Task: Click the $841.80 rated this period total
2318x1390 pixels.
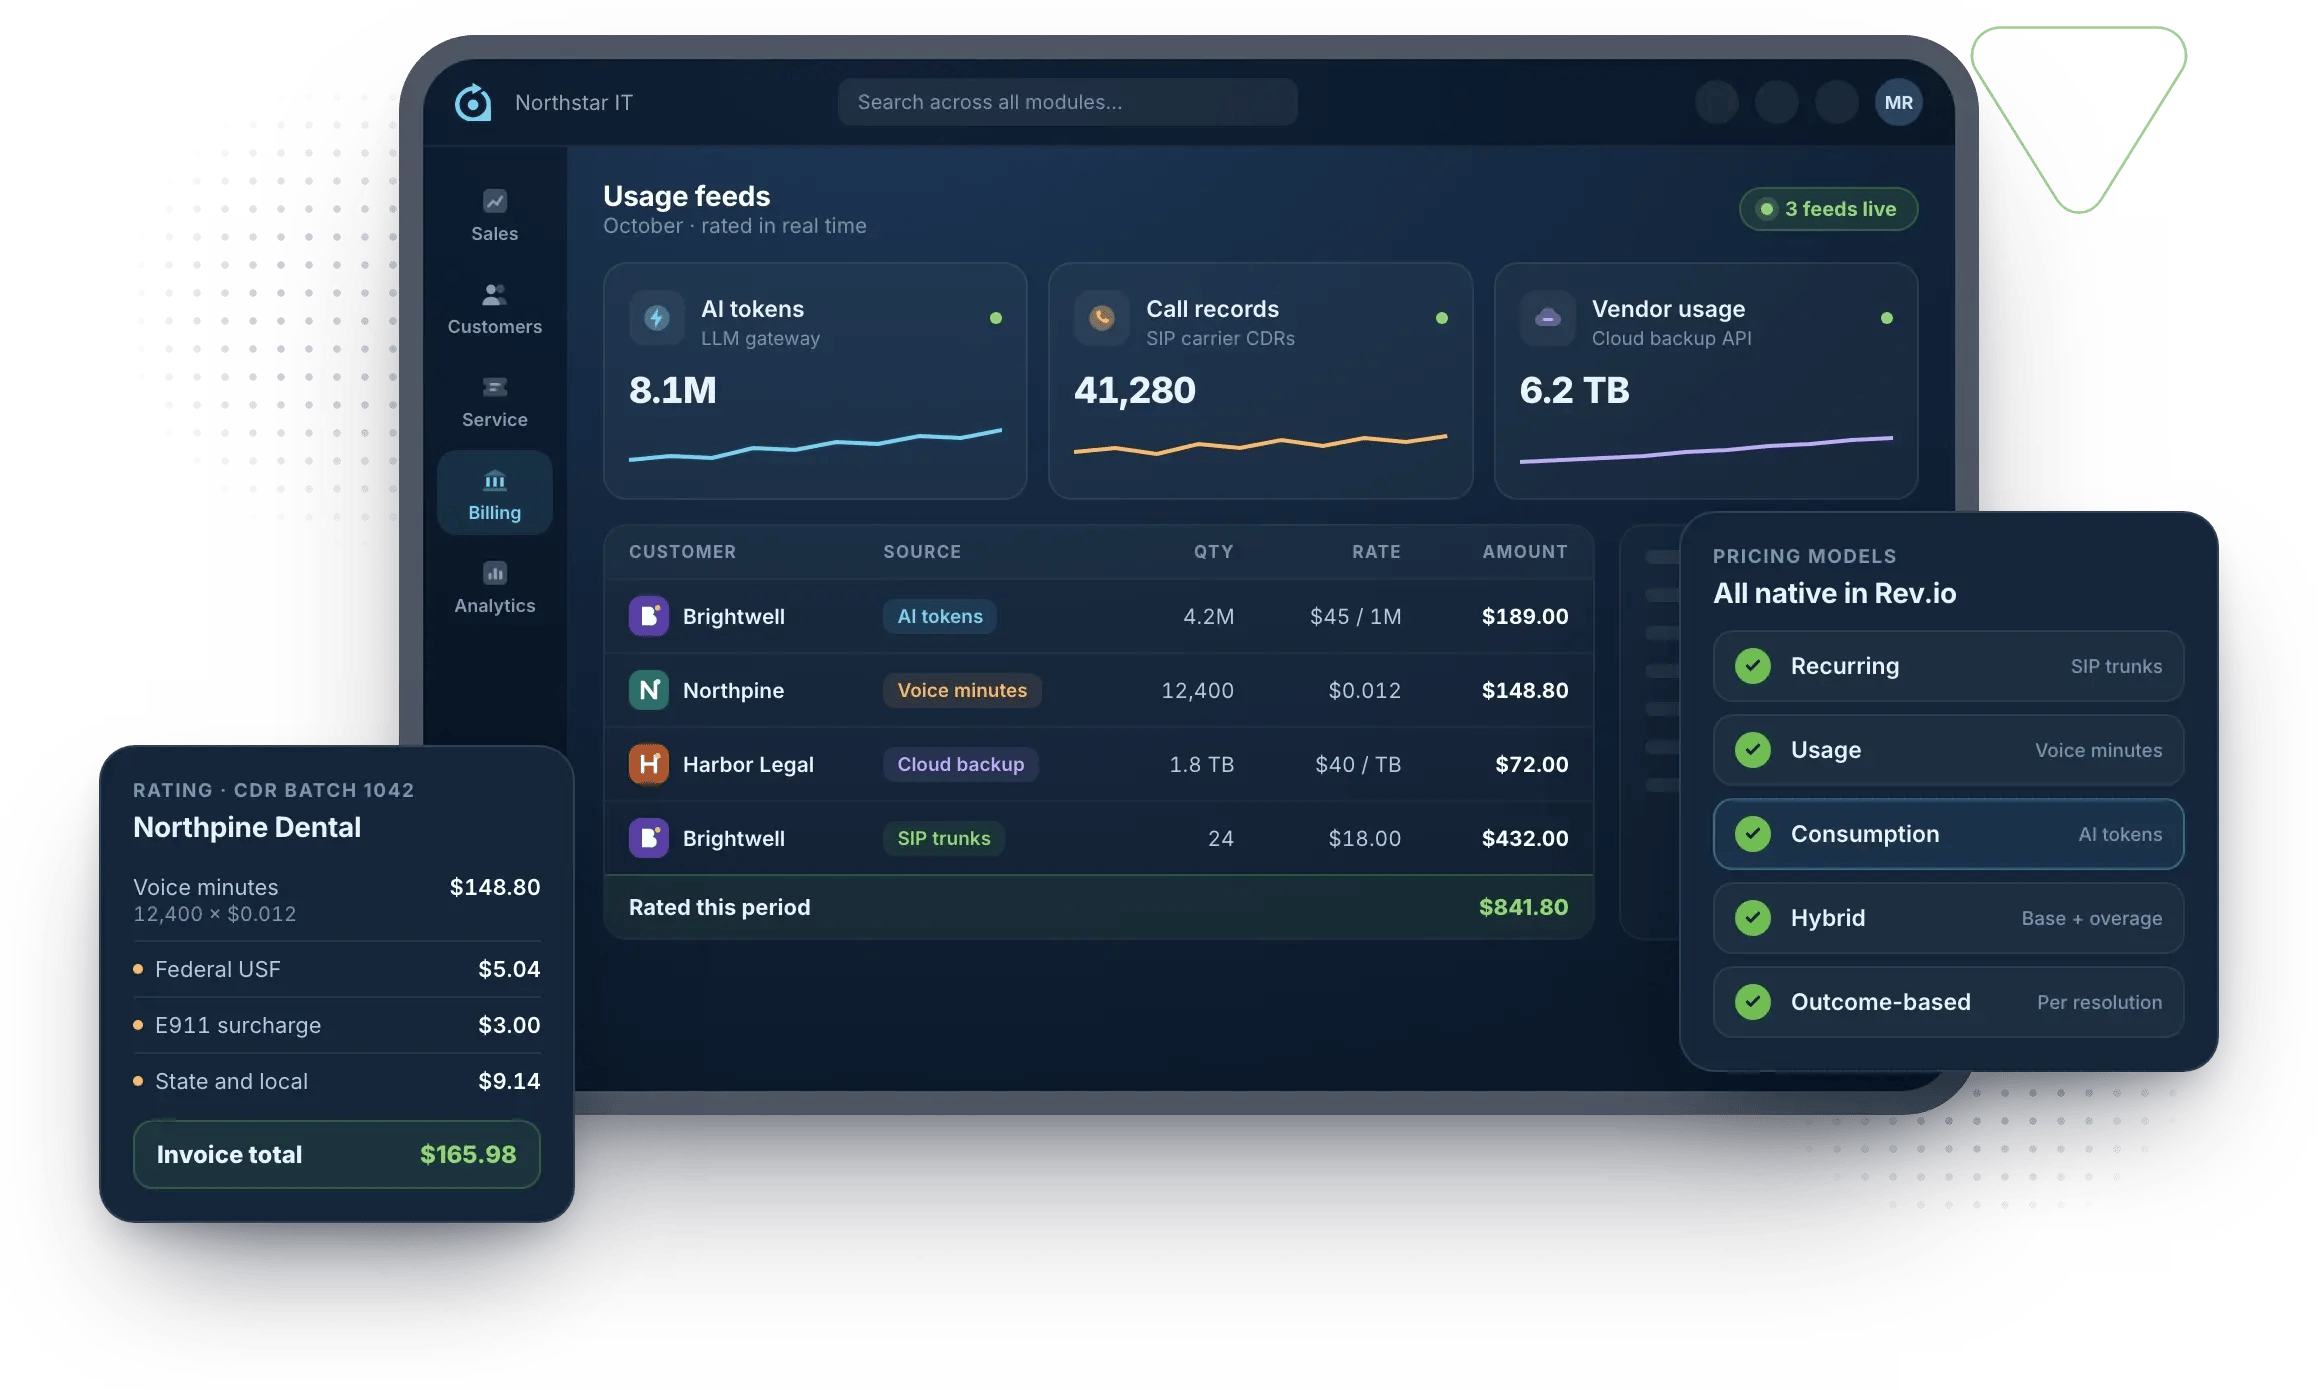Action: [x=1523, y=907]
